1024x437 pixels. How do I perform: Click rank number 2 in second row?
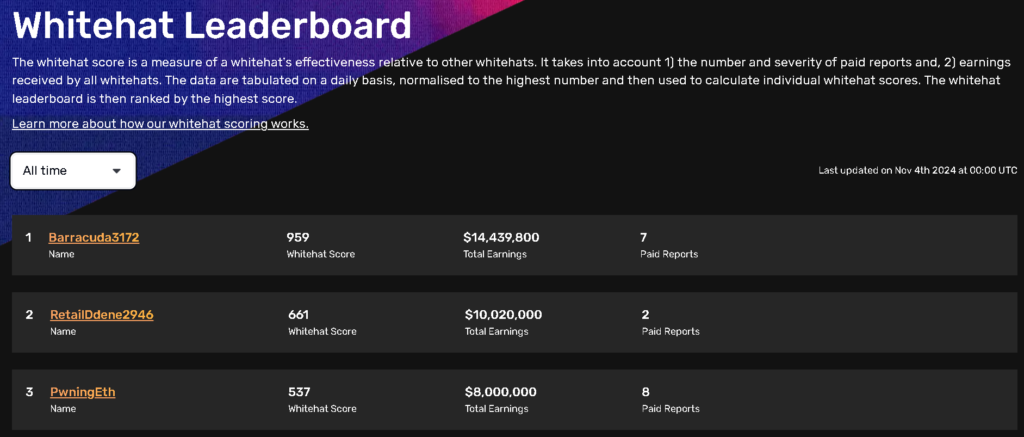pyautogui.click(x=29, y=315)
